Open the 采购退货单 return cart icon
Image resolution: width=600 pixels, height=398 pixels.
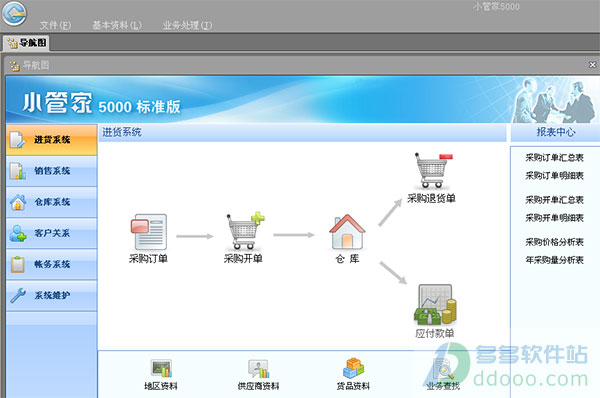(x=434, y=171)
